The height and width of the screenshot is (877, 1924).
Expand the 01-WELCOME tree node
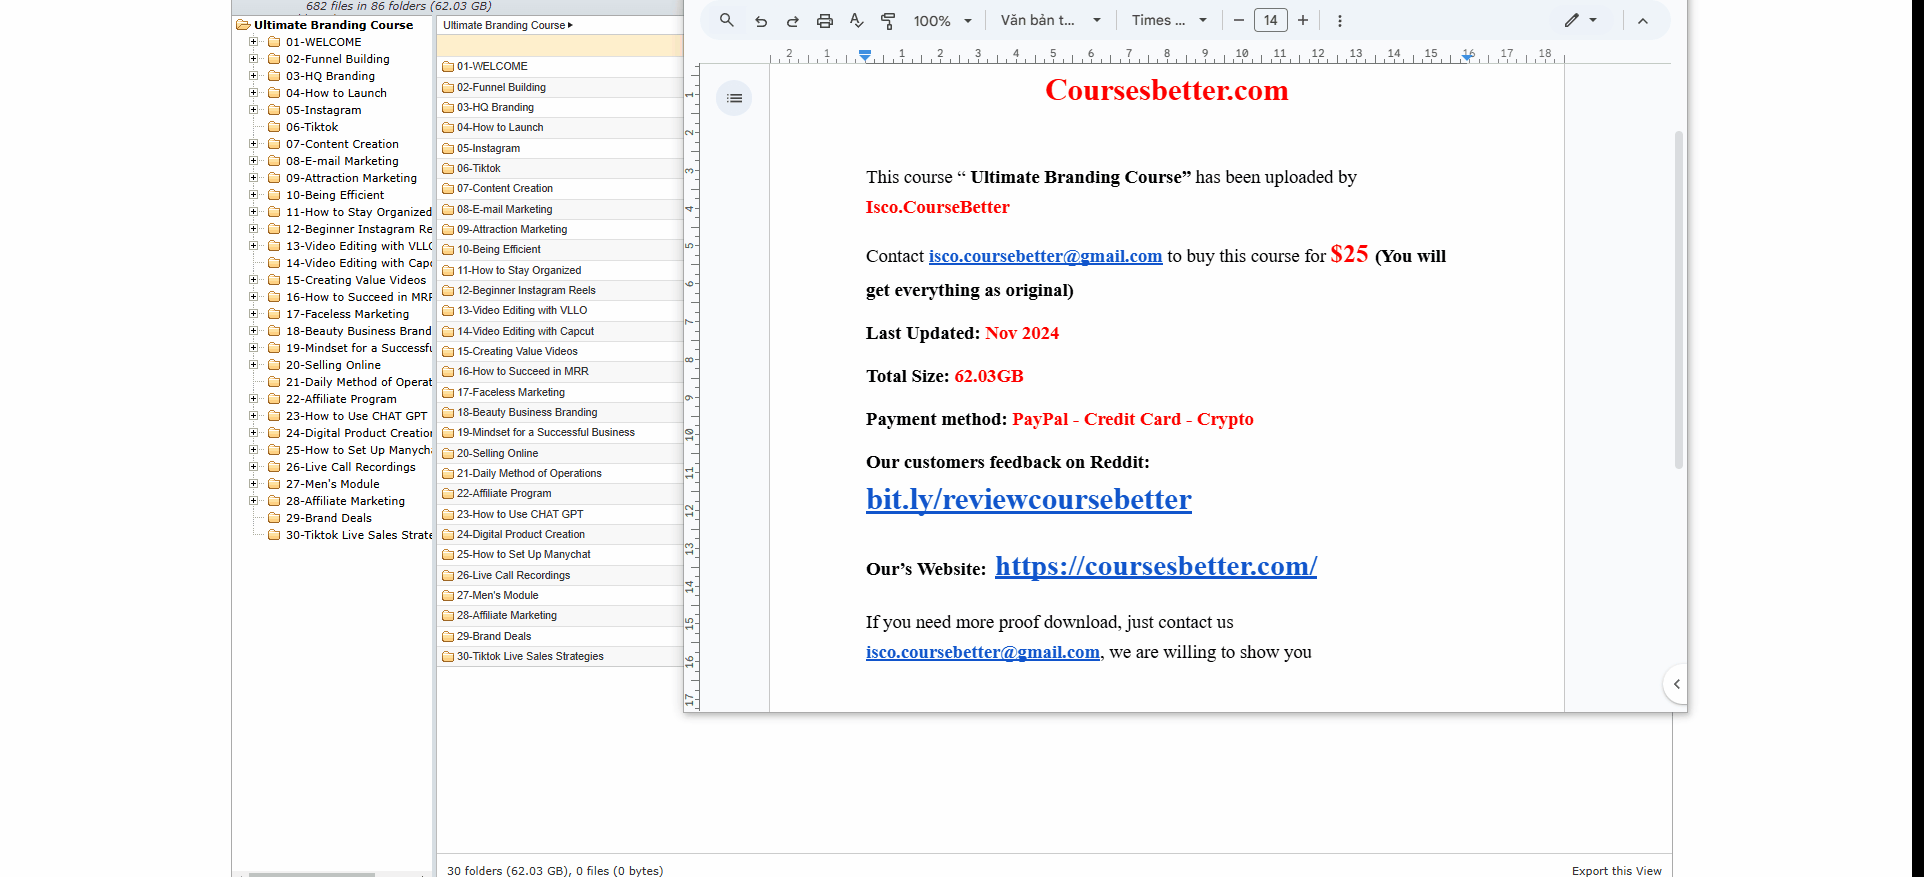click(253, 42)
